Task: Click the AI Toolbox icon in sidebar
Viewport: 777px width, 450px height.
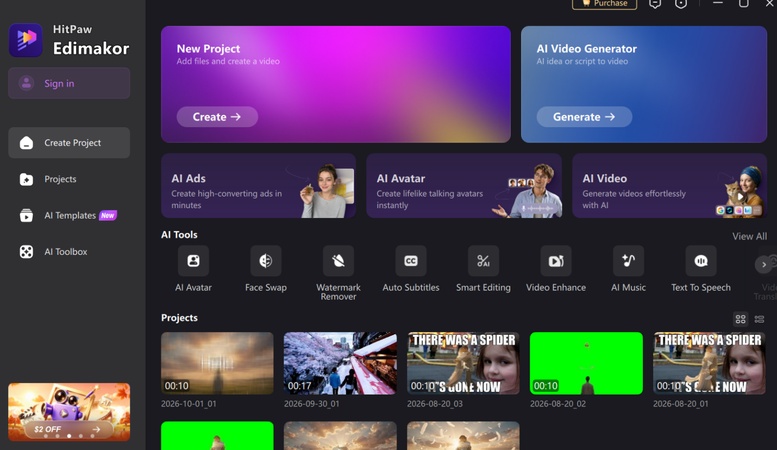Action: 26,252
